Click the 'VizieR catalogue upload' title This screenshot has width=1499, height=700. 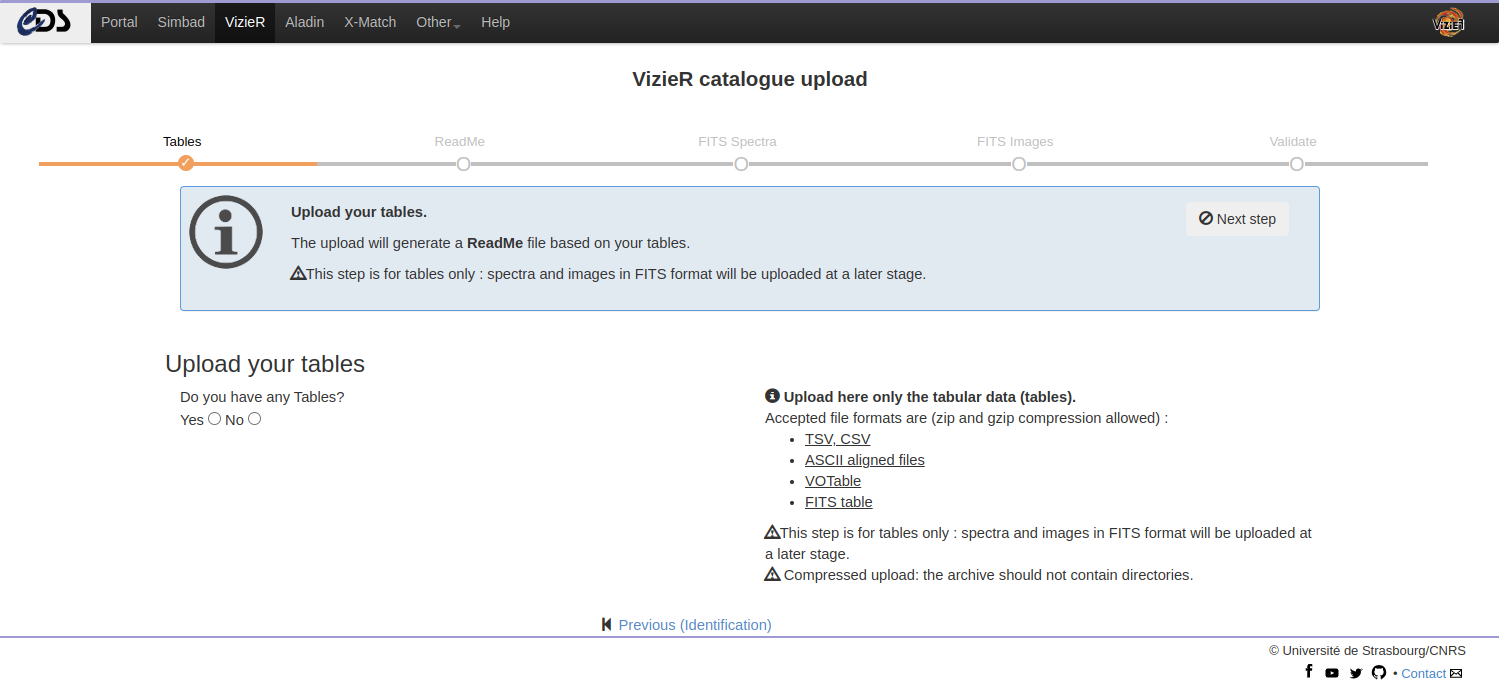(750, 79)
